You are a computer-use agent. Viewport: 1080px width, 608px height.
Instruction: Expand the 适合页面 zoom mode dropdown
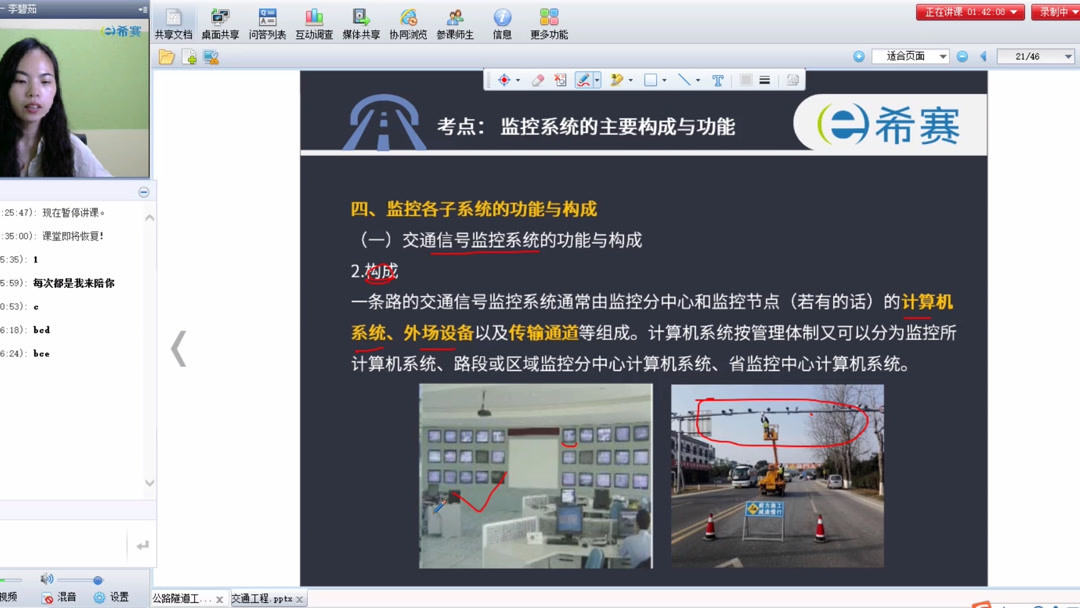coord(941,56)
